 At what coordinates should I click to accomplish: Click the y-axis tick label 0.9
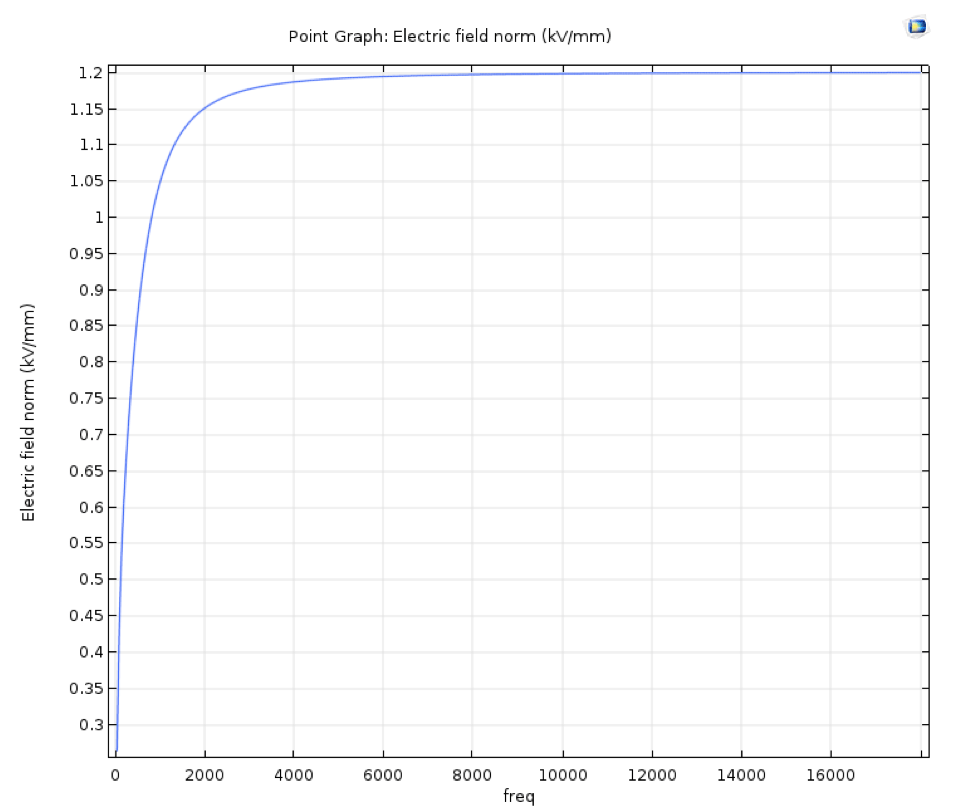click(x=91, y=290)
